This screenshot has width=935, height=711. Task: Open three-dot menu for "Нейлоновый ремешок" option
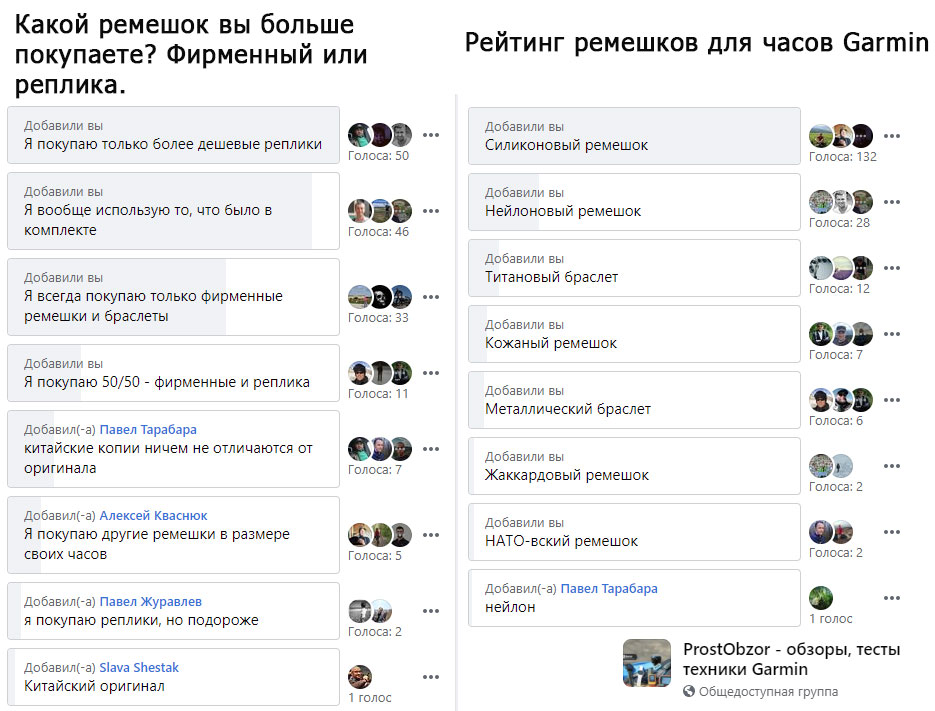pos(892,202)
